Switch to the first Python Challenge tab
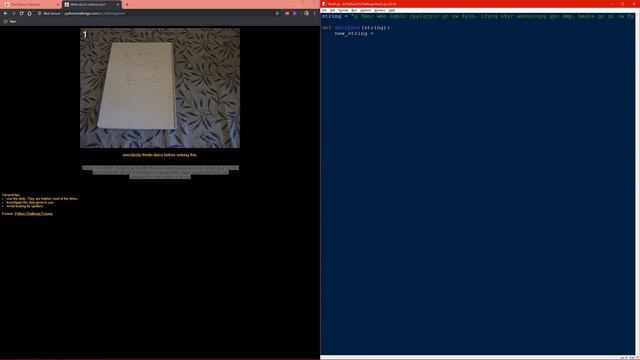640x360 pixels. coord(31,4)
